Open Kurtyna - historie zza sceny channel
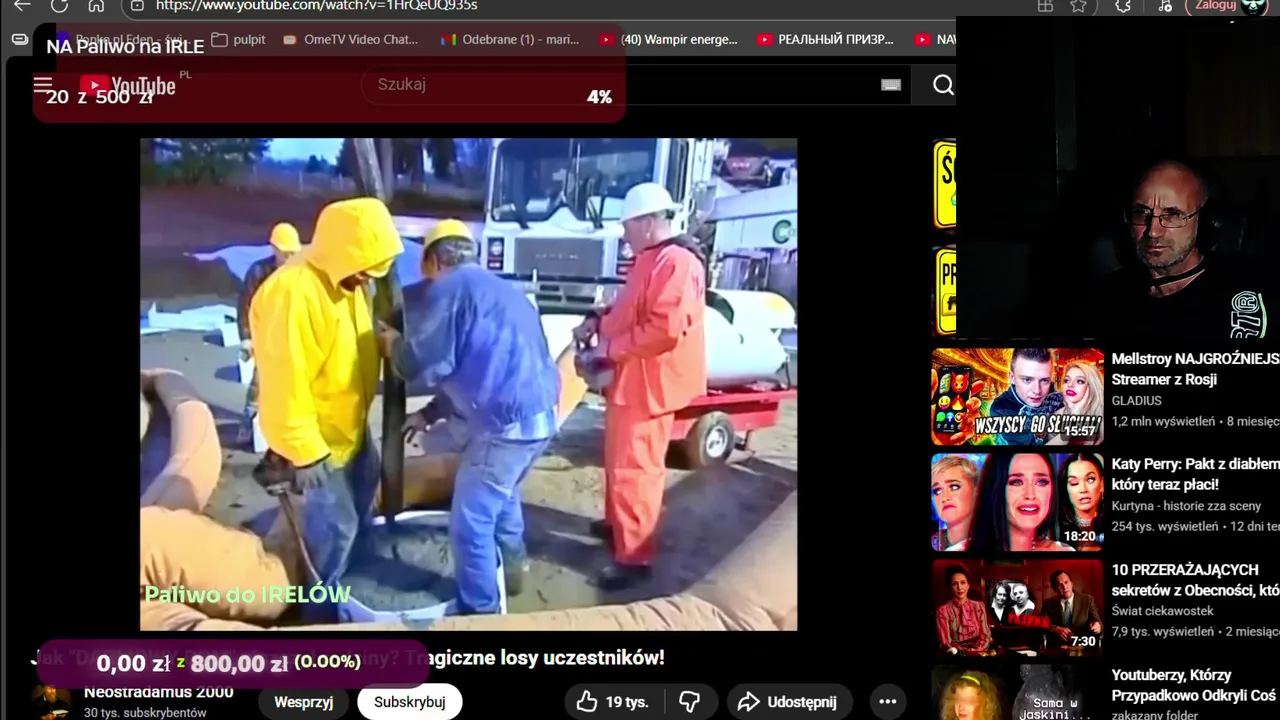 pos(1186,506)
